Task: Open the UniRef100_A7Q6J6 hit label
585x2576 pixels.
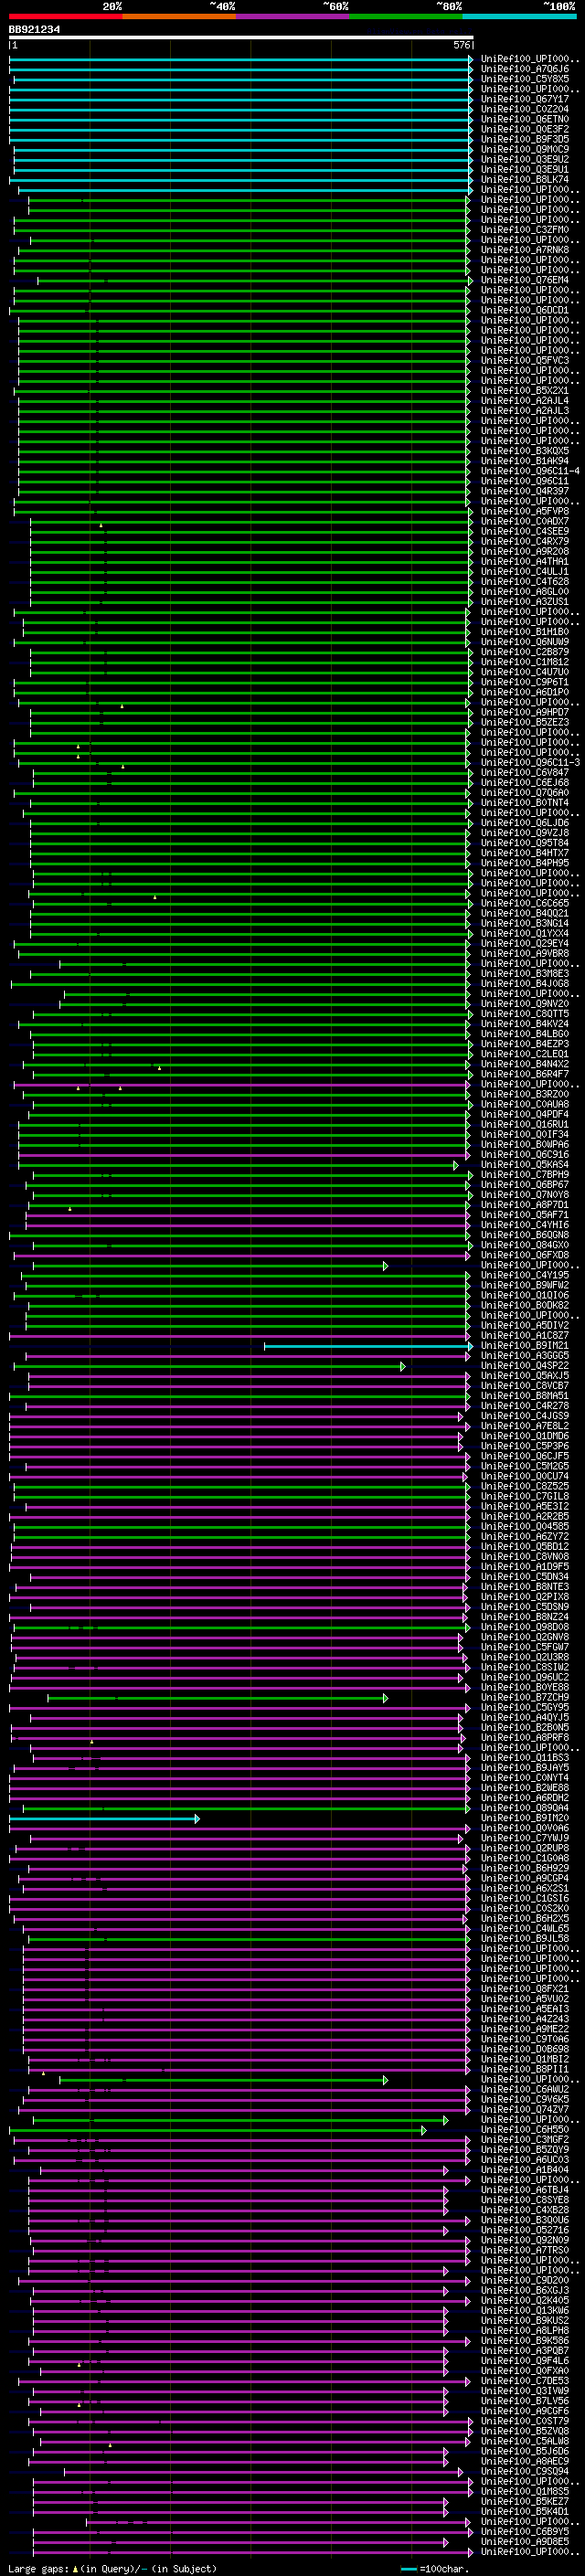Action: 525,69
